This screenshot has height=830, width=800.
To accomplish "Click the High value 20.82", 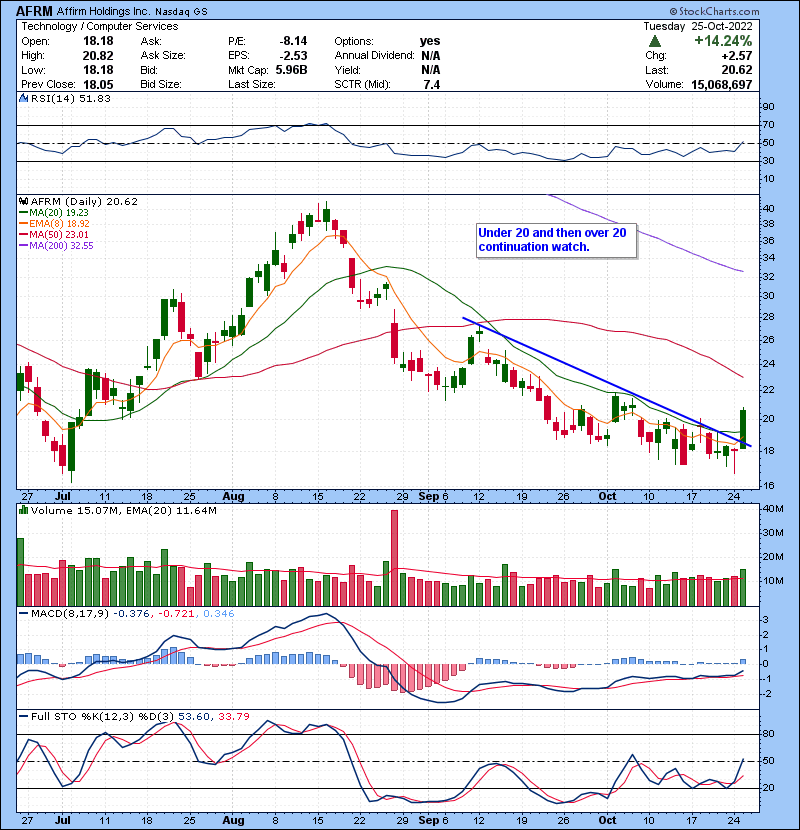I will point(98,56).
